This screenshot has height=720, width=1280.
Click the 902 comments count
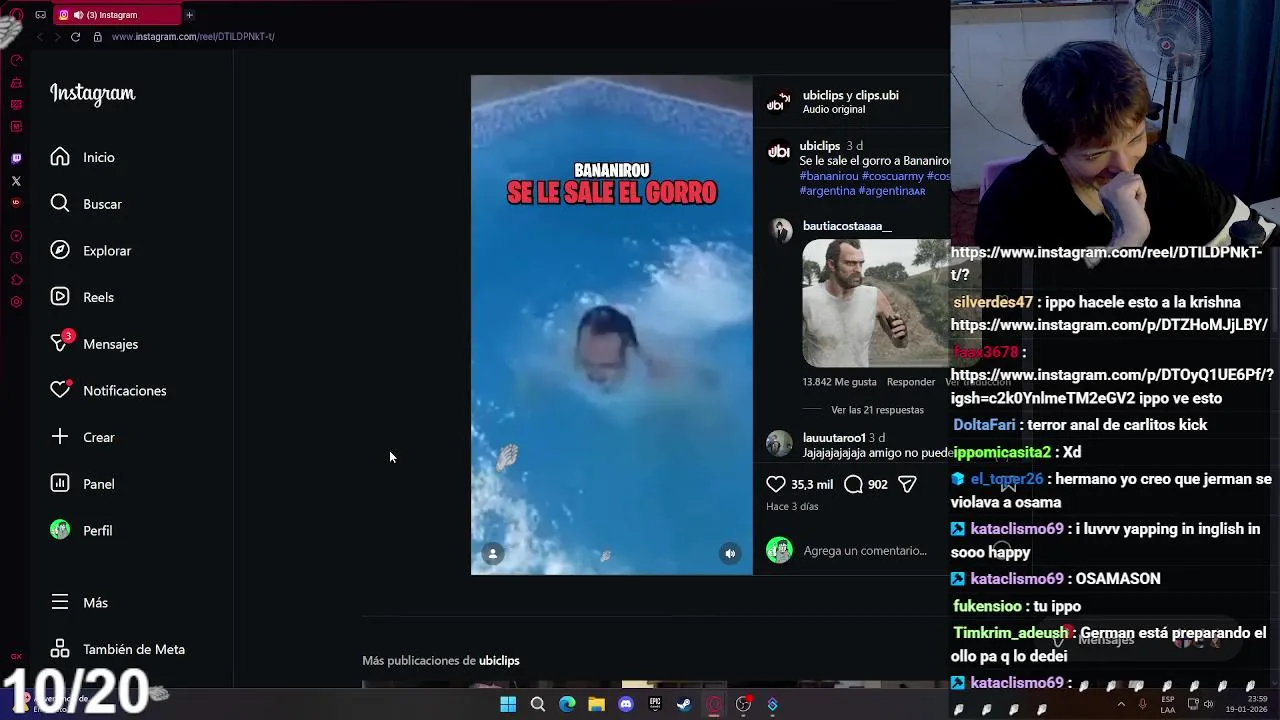click(878, 484)
